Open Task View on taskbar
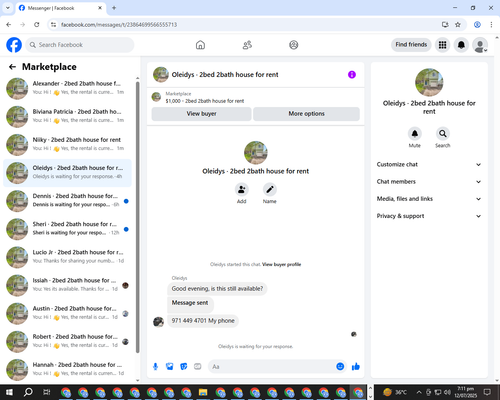The width and height of the screenshot is (500, 400). click(47, 392)
